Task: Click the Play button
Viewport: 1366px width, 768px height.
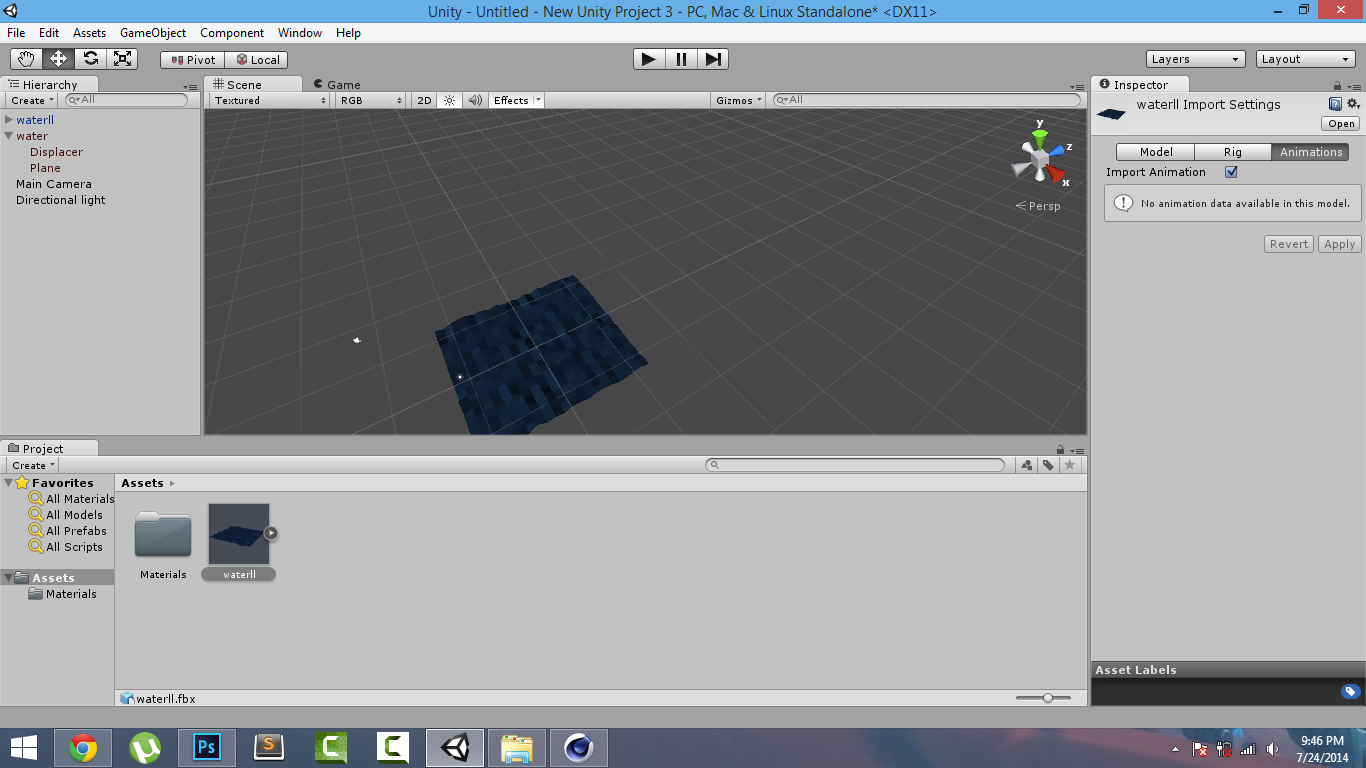Action: point(649,59)
